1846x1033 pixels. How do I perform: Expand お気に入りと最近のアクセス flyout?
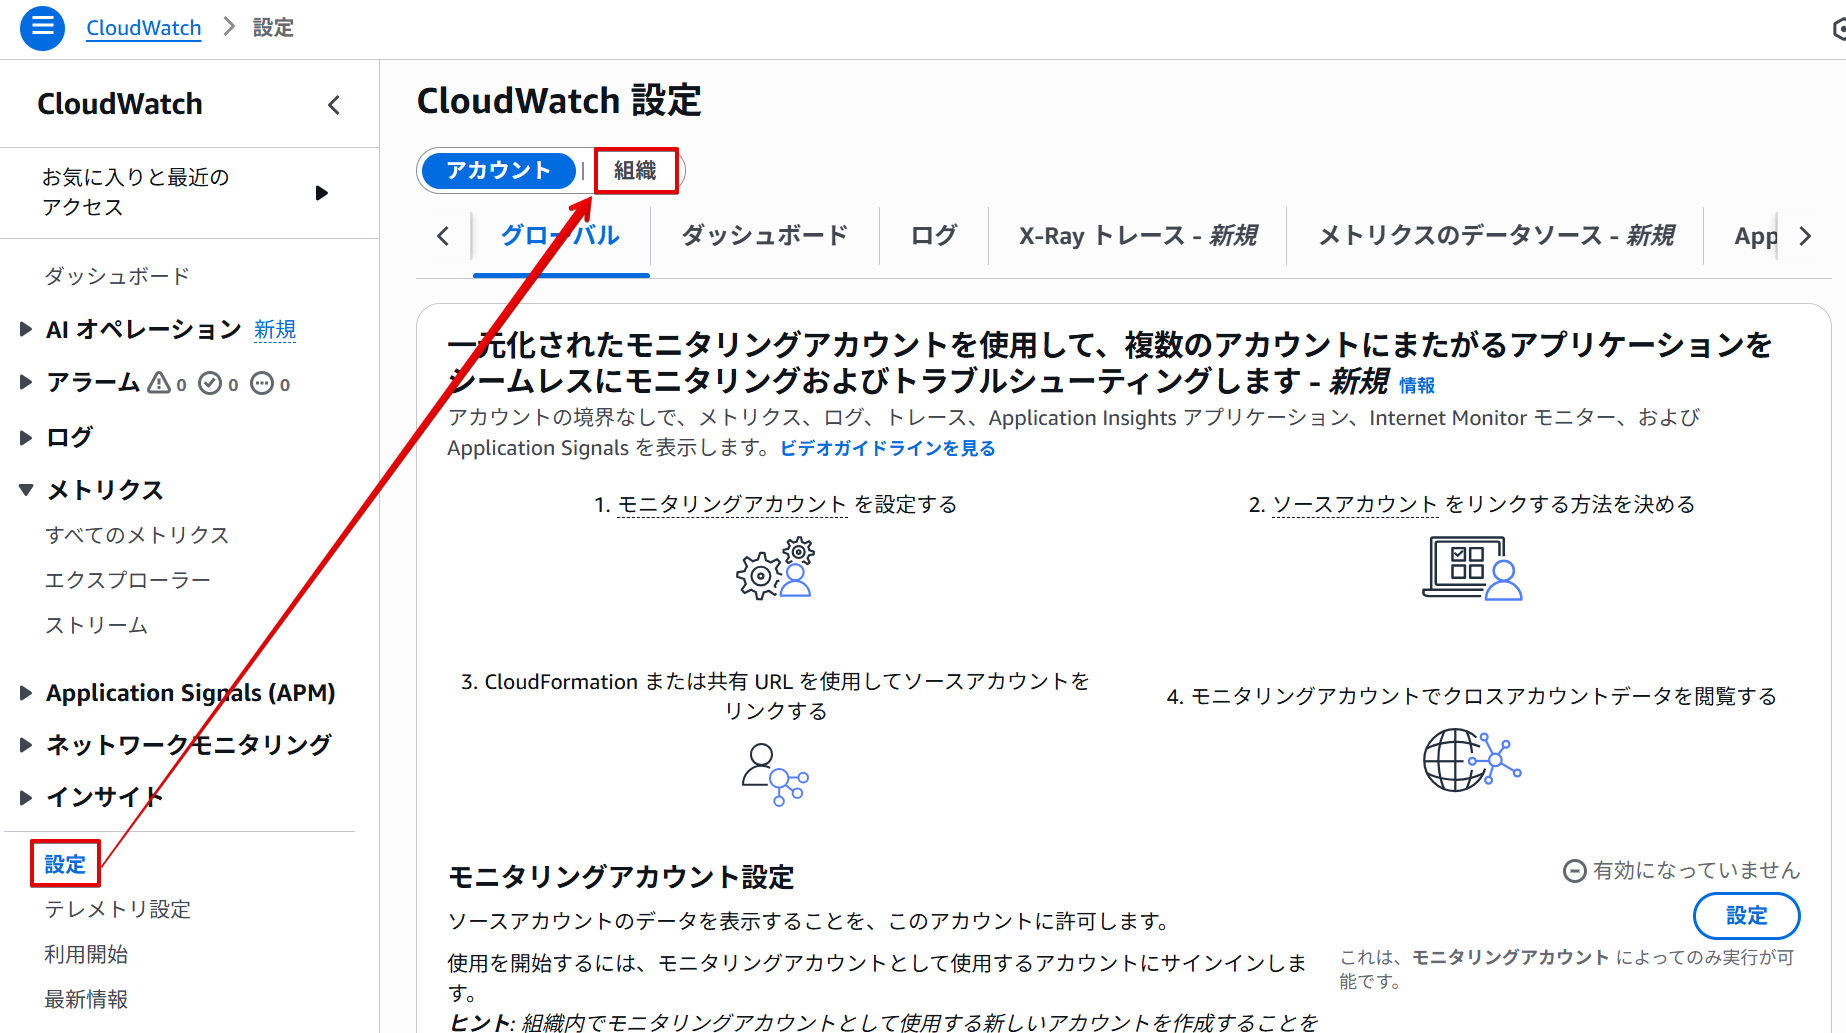[x=321, y=193]
